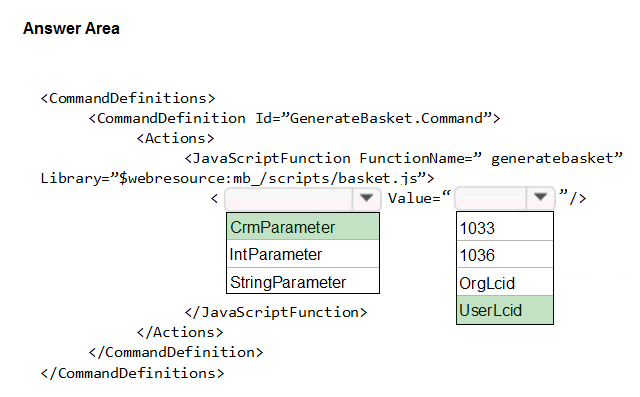Choose 1036 as the value

tap(505, 255)
